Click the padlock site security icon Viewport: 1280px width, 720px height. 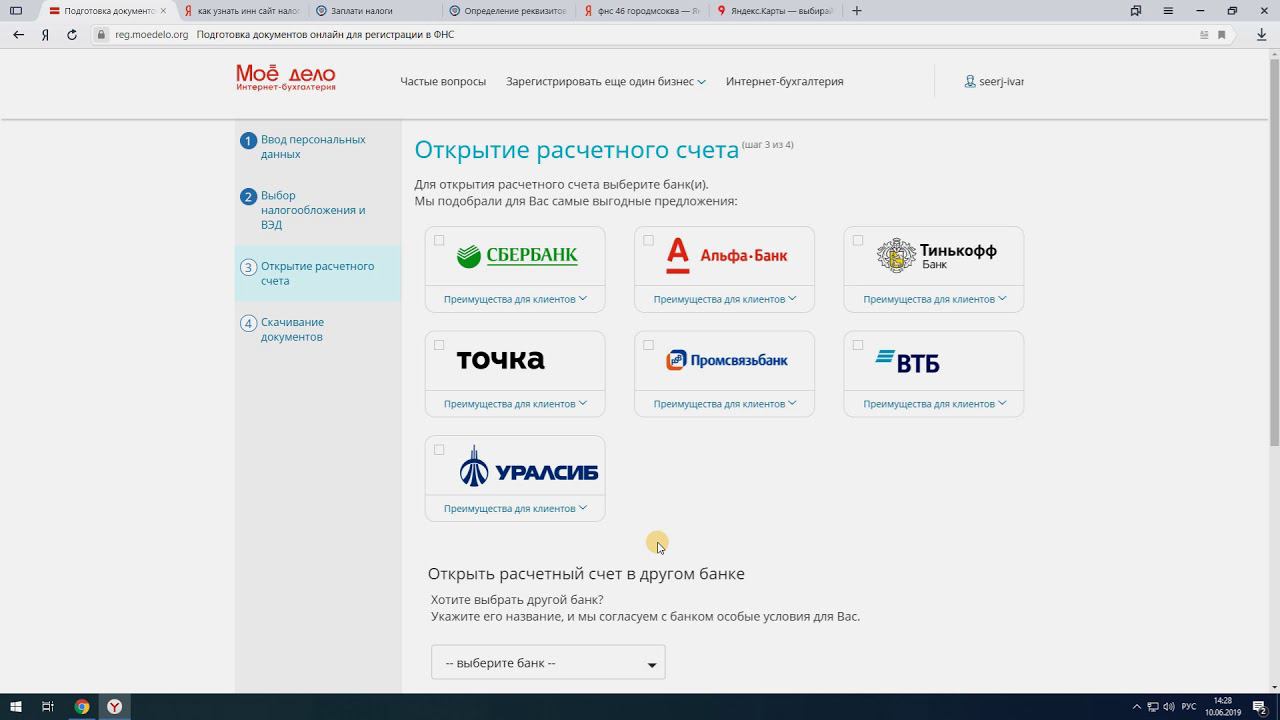click(101, 34)
